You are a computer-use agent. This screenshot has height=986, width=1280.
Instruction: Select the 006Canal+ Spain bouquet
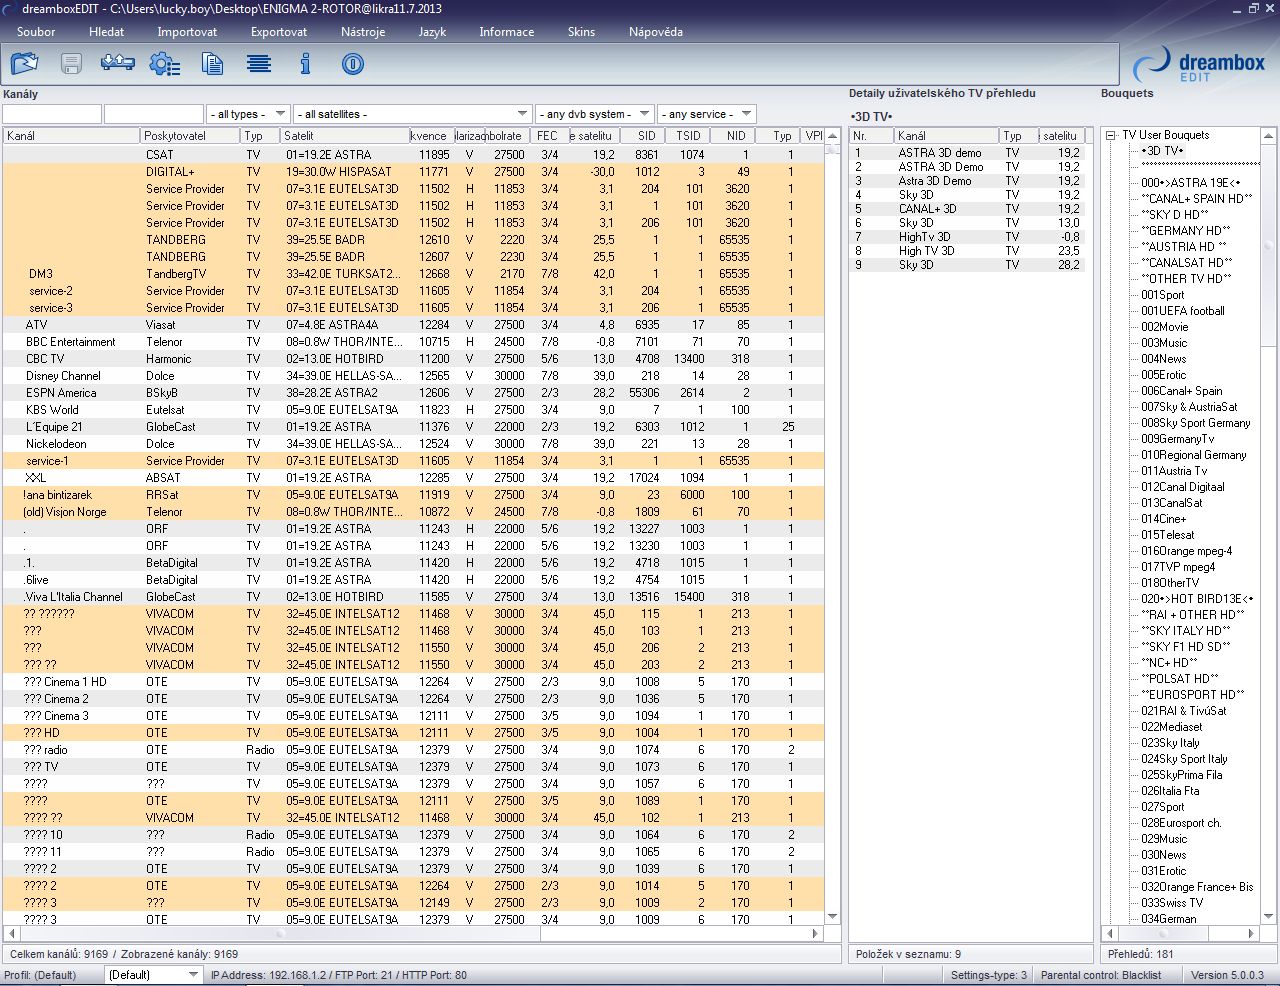[1181, 391]
